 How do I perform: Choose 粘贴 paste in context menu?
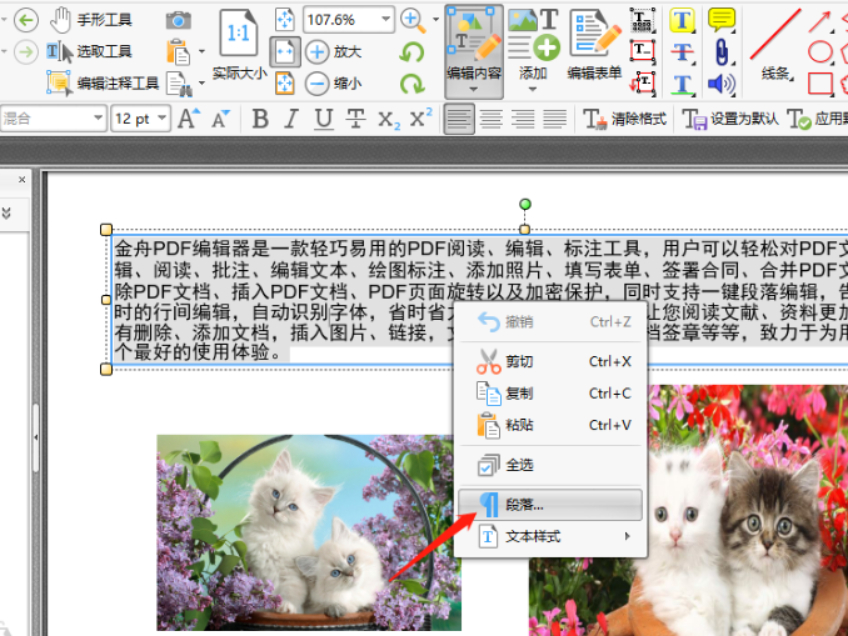[551, 425]
